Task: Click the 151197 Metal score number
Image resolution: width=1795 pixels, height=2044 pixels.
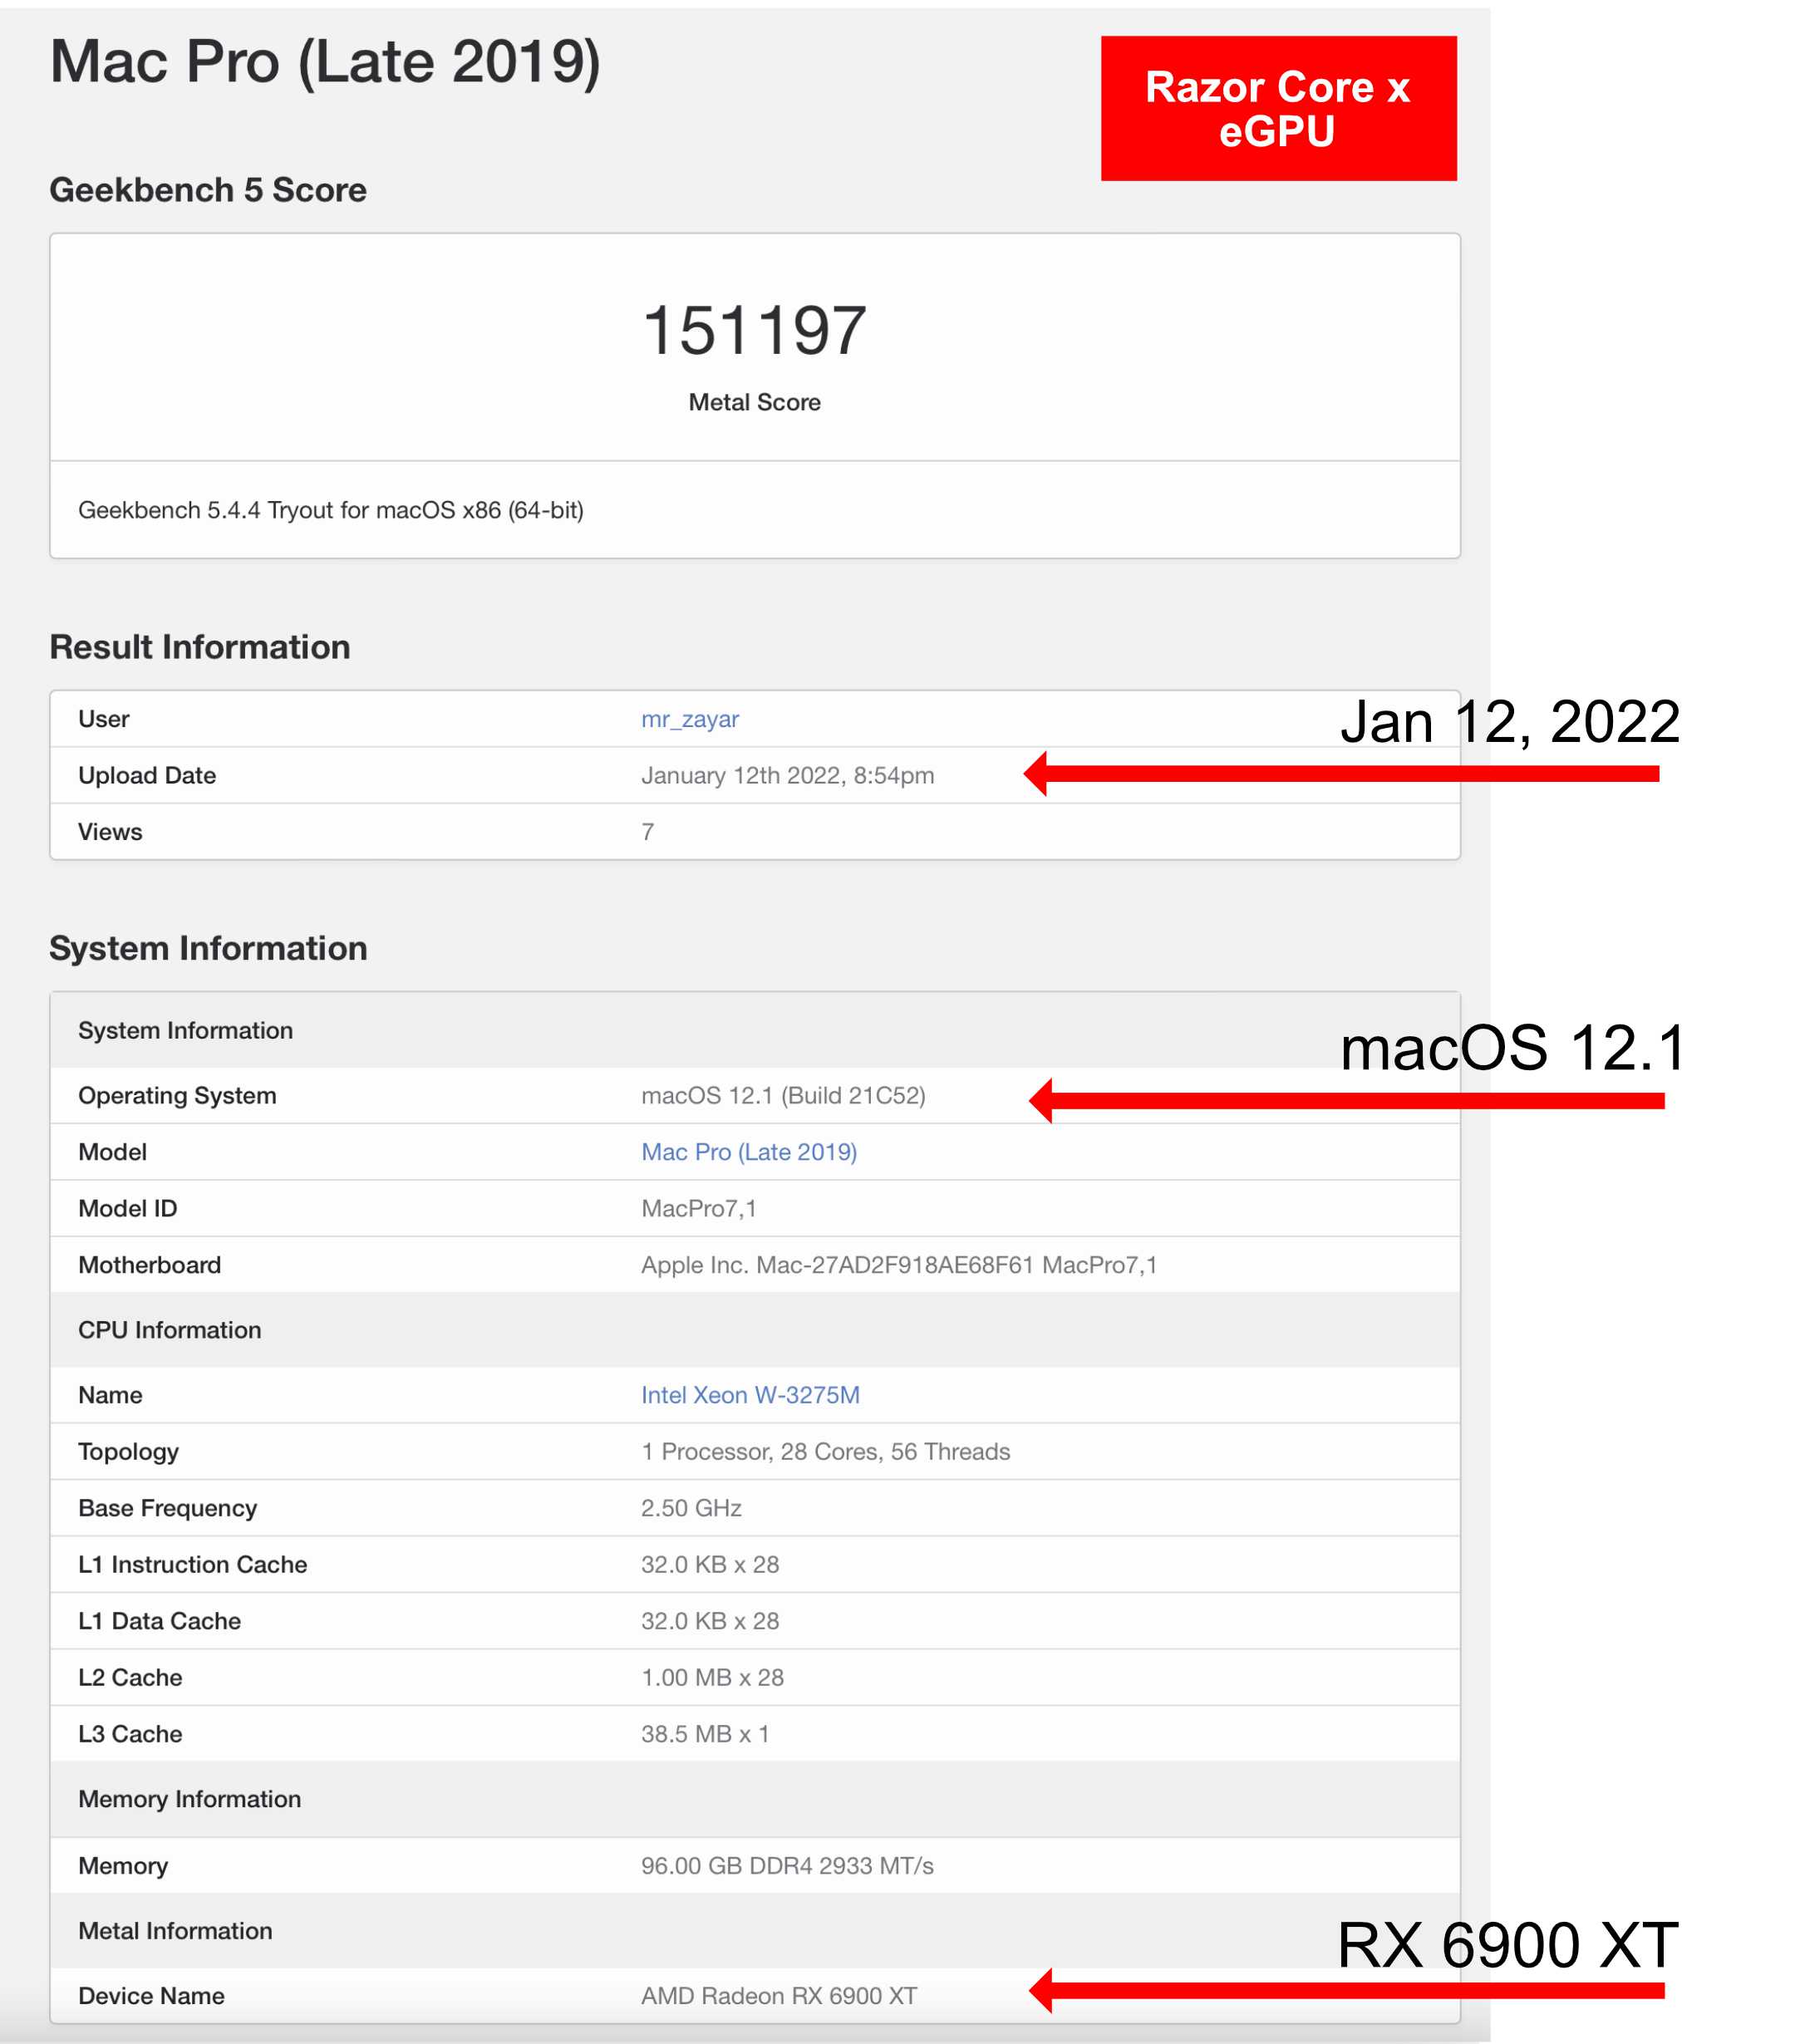Action: (754, 331)
